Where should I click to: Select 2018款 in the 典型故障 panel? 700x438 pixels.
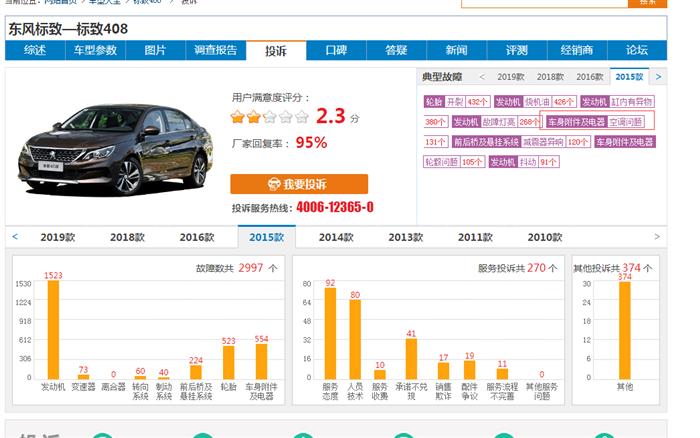(550, 77)
